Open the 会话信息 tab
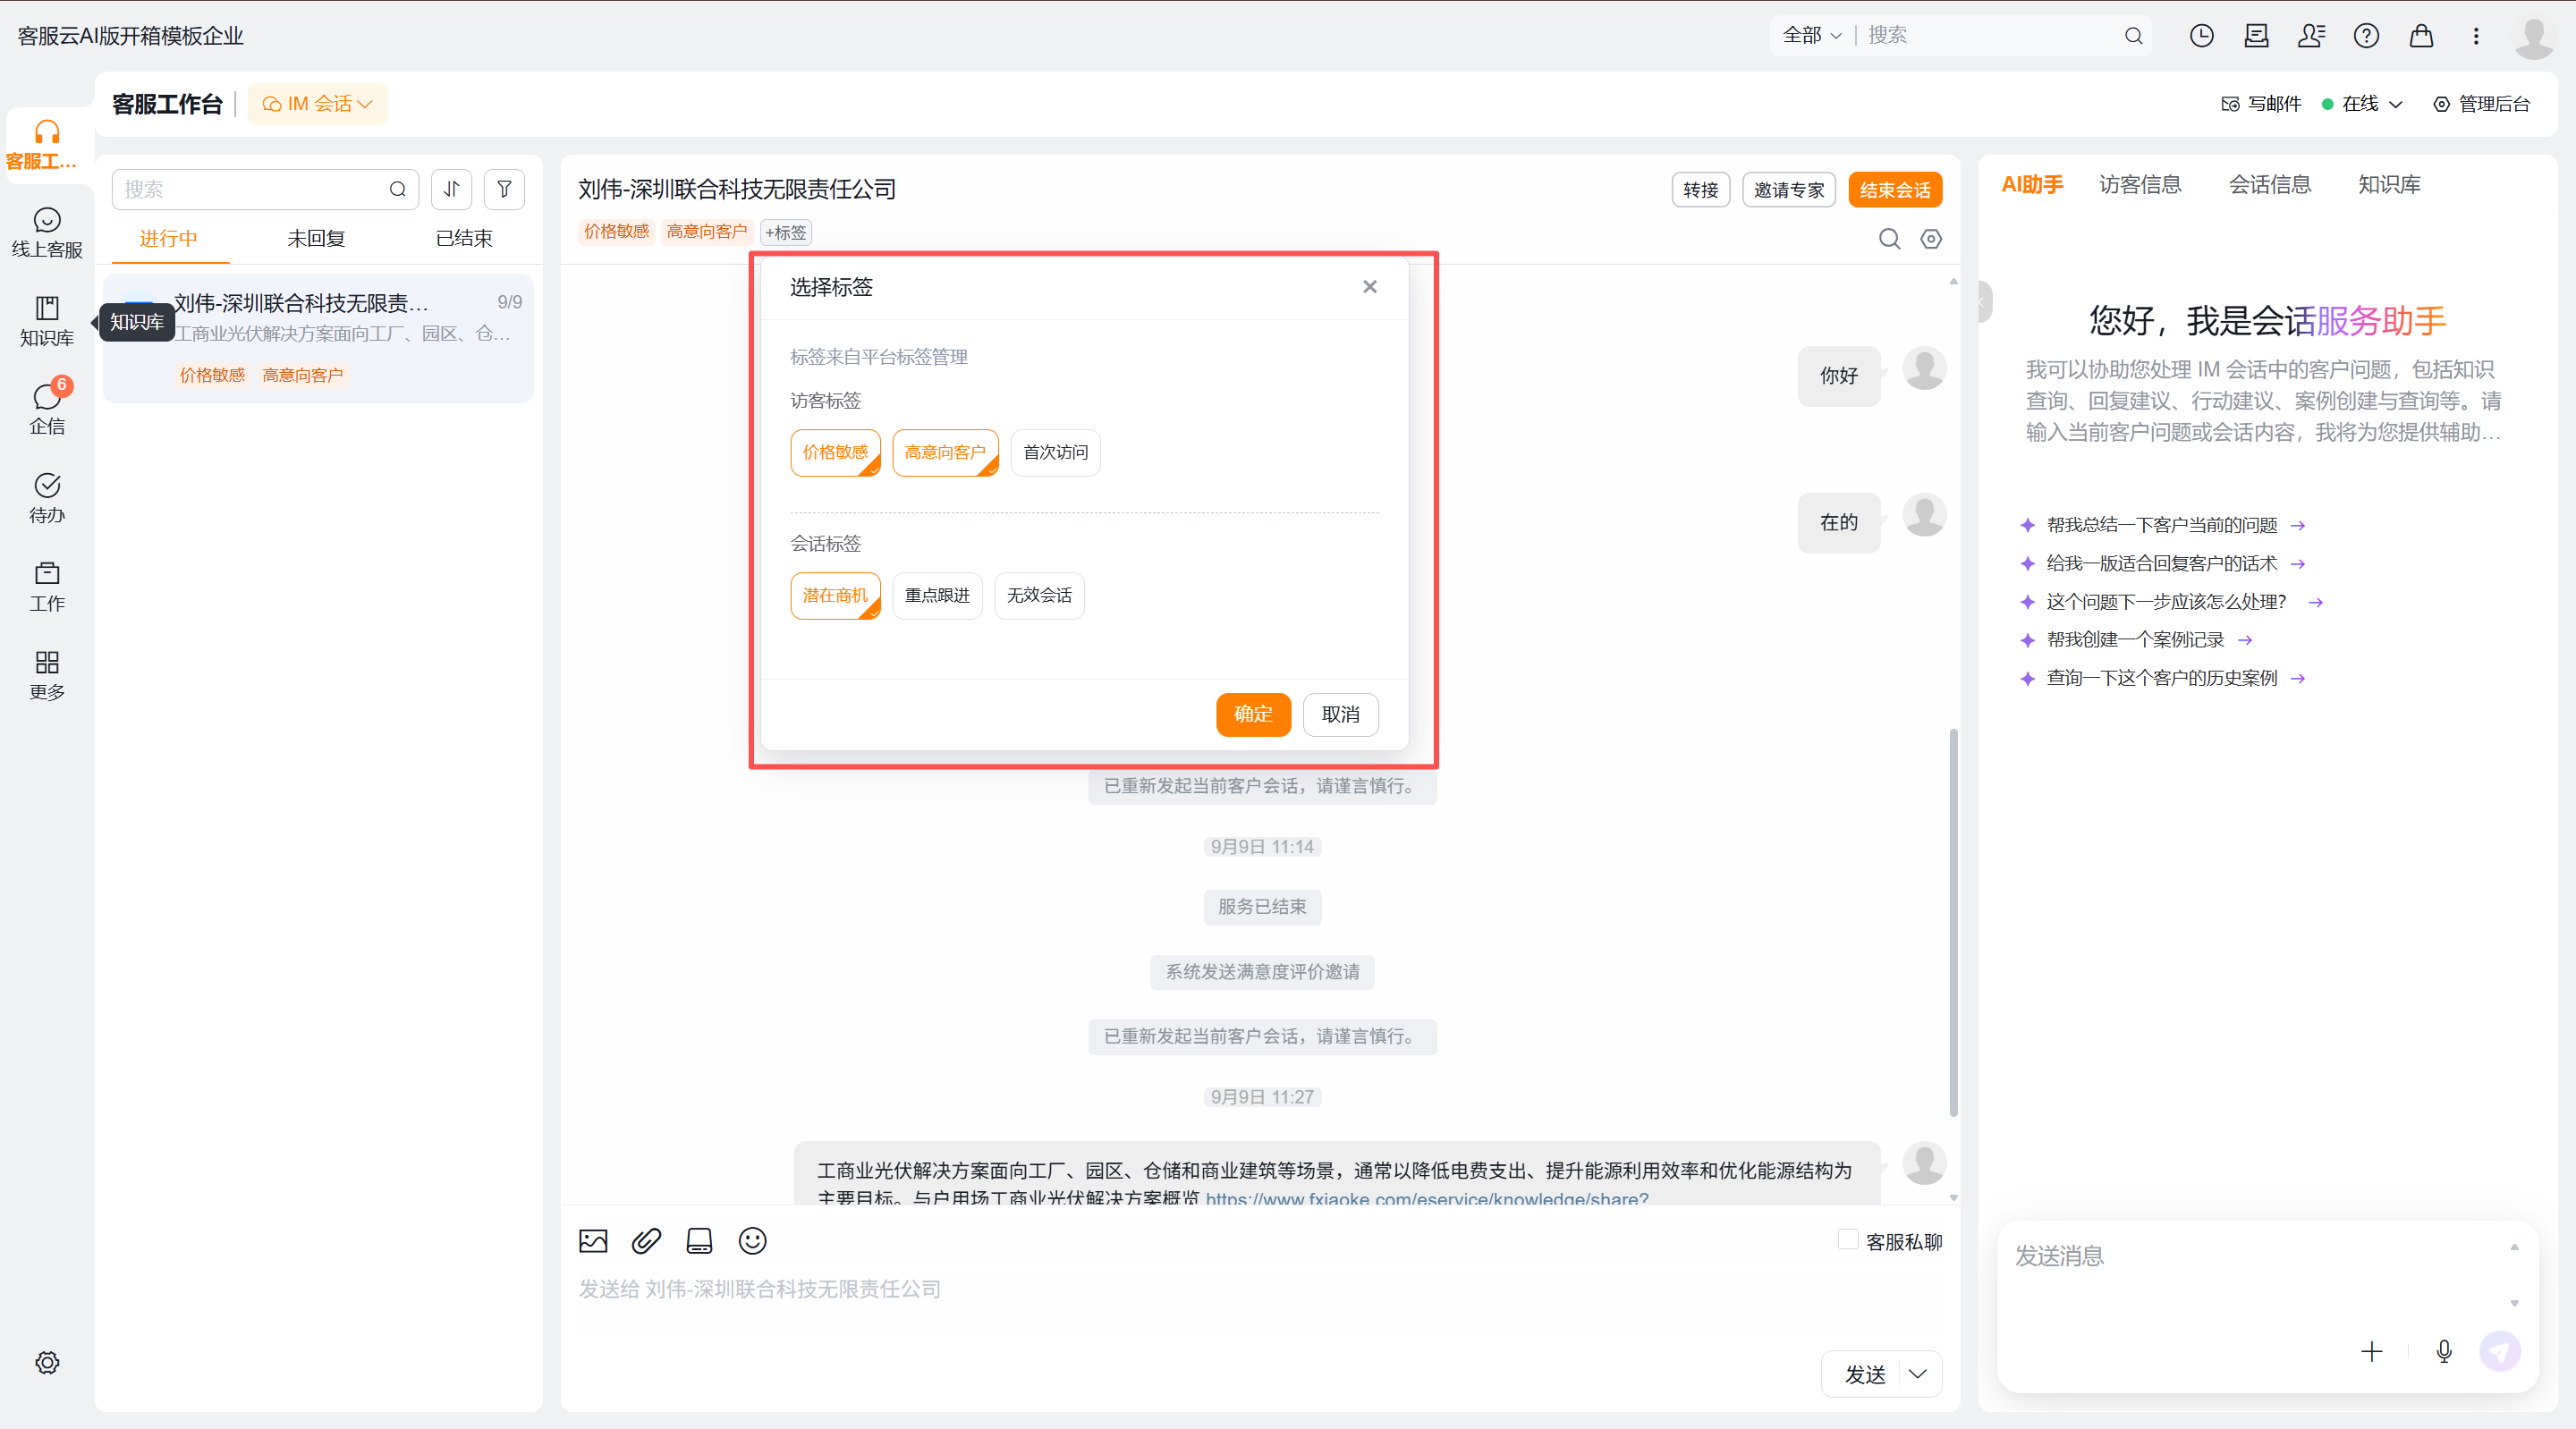 tap(2270, 185)
